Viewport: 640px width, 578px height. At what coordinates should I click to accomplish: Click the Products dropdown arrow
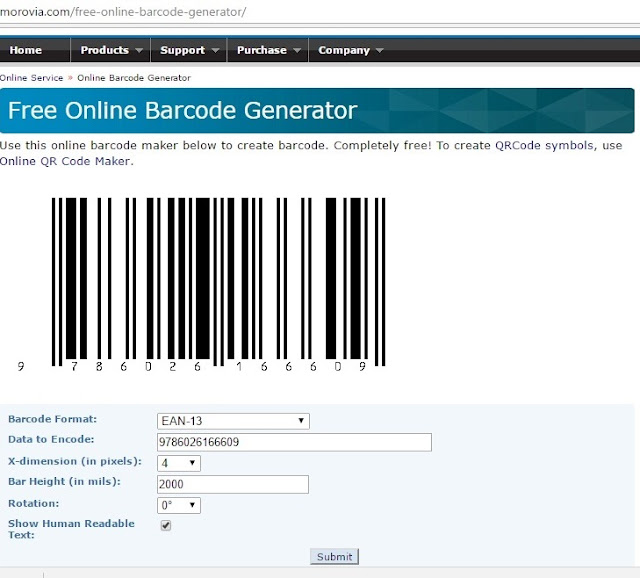point(139,51)
